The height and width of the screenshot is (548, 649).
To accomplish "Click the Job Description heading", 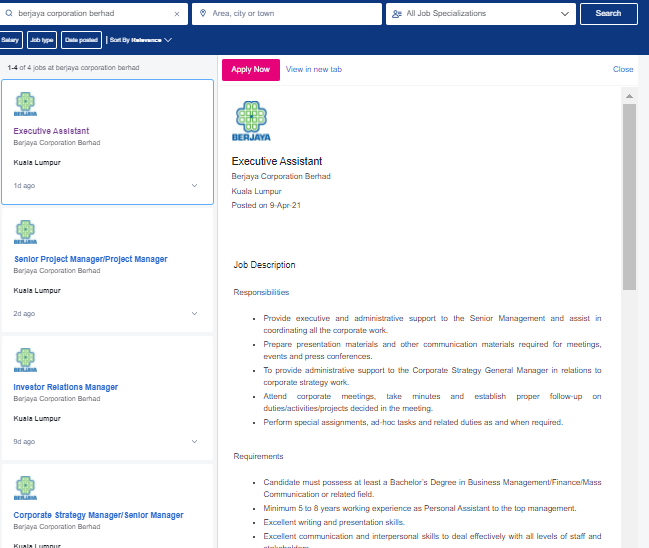I will pyautogui.click(x=264, y=265).
